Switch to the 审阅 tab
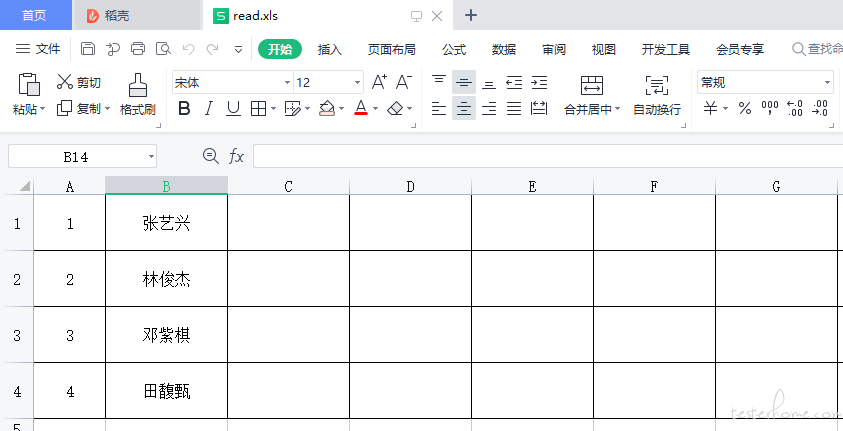Image resolution: width=843 pixels, height=431 pixels. pyautogui.click(x=554, y=49)
